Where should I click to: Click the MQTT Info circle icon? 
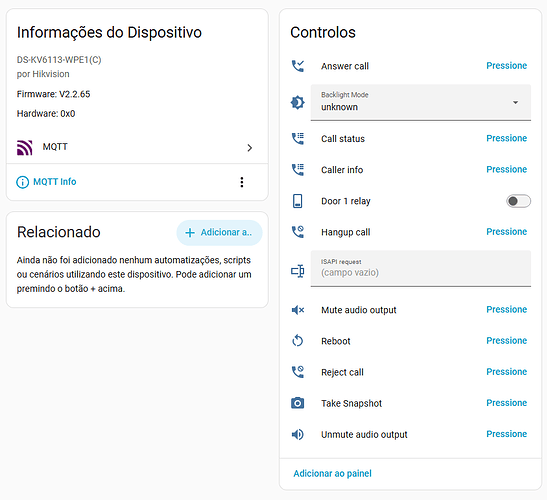tap(23, 182)
